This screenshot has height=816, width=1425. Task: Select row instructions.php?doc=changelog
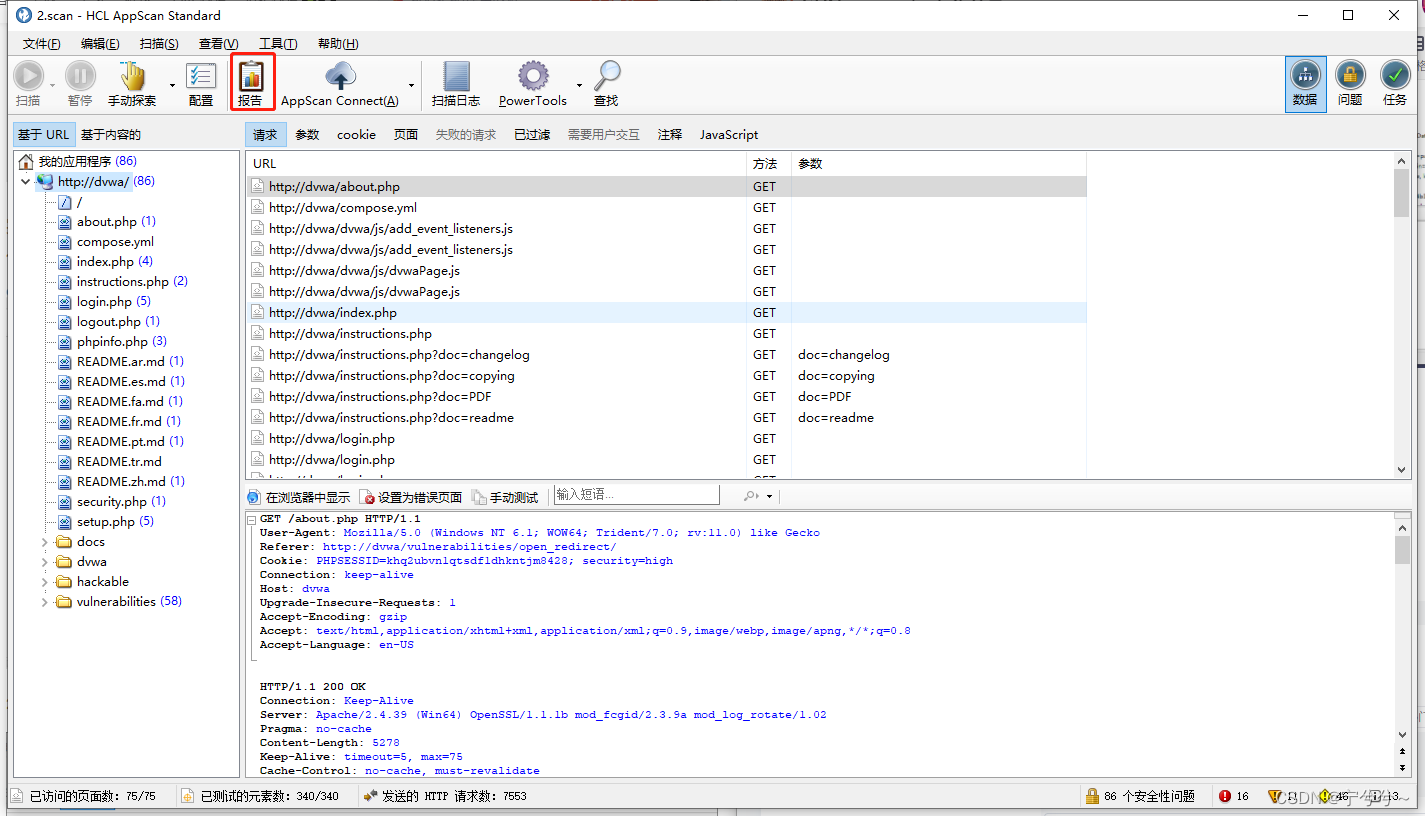coord(666,355)
